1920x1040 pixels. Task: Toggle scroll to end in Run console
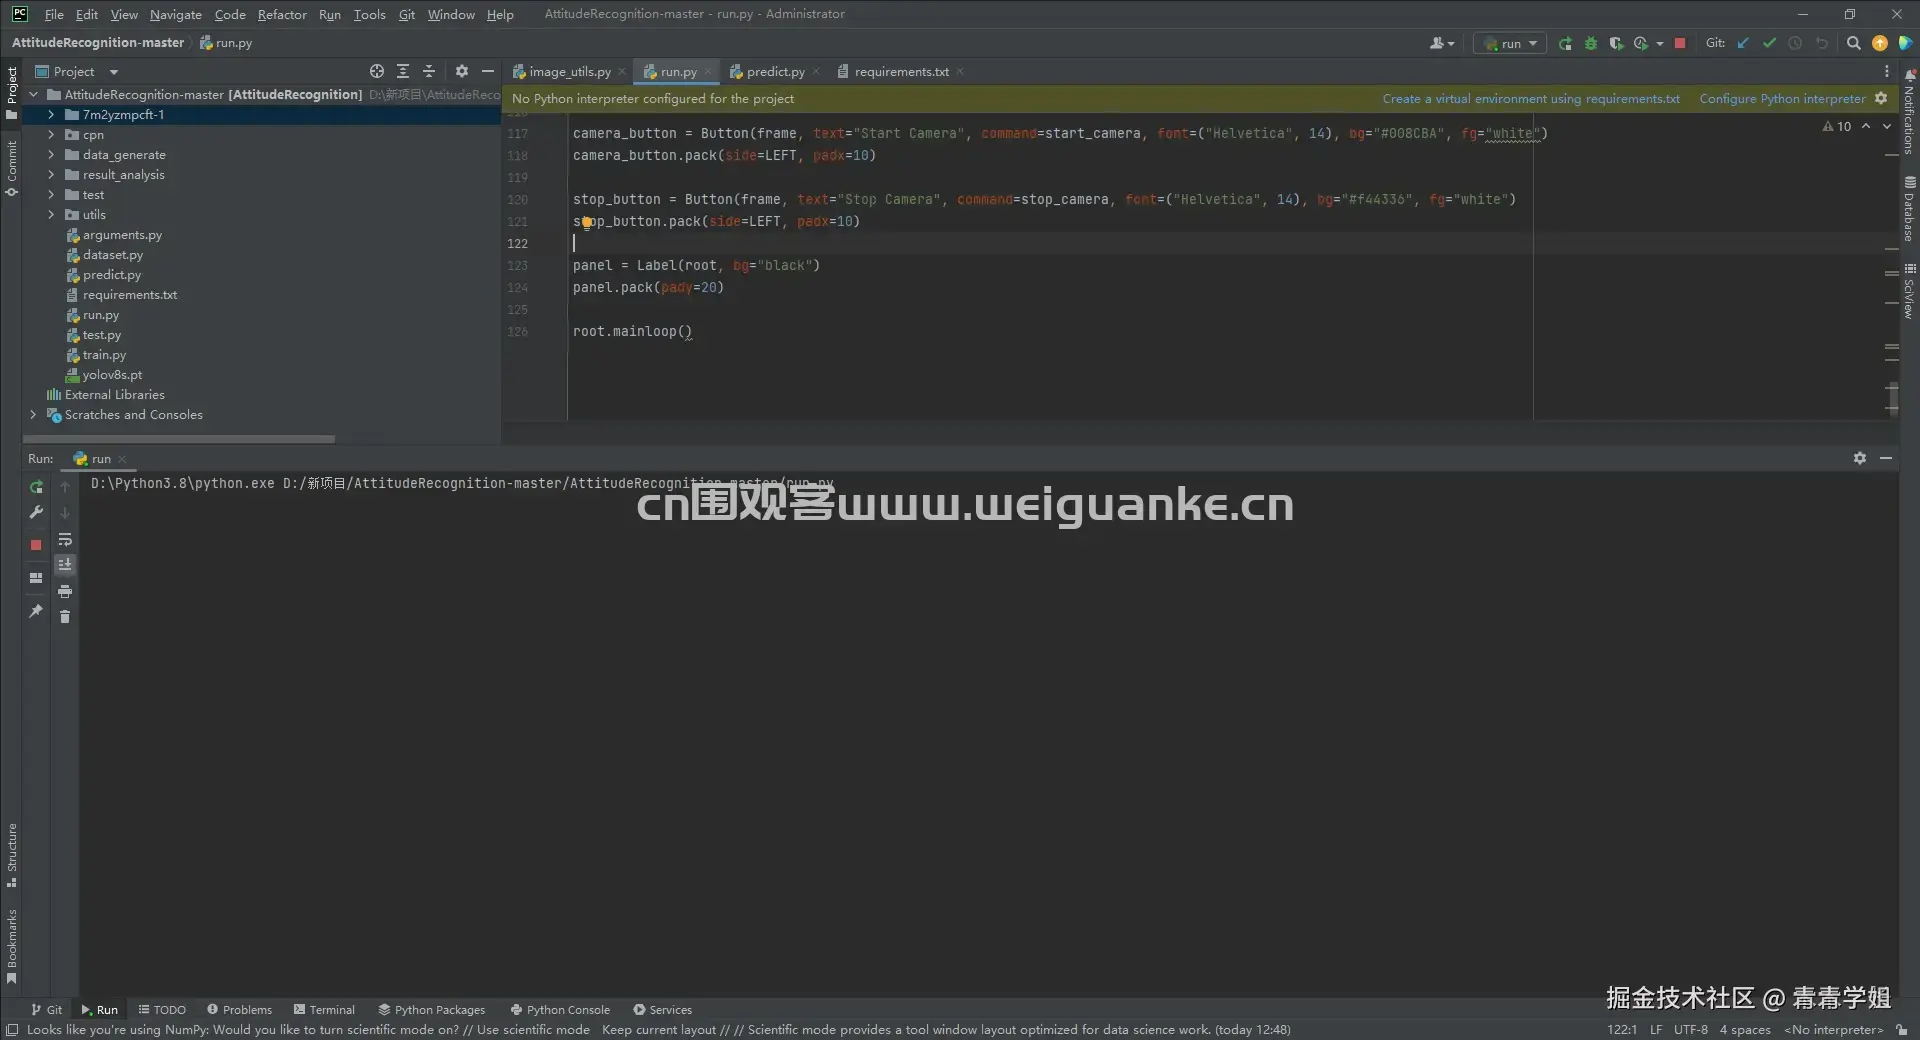(65, 565)
